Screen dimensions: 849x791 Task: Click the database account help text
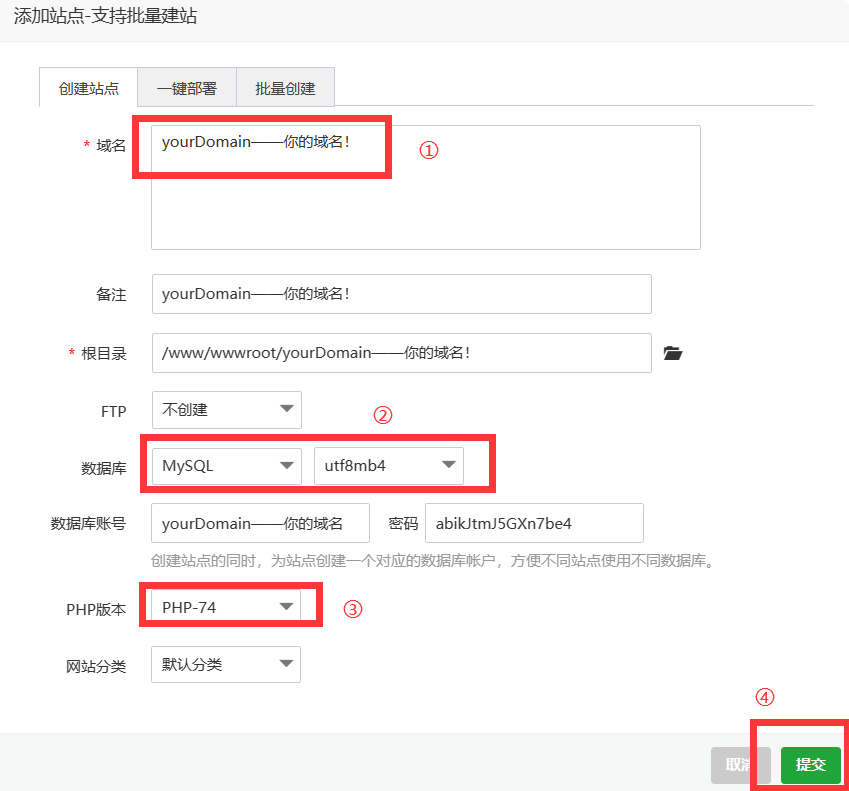coord(433,561)
